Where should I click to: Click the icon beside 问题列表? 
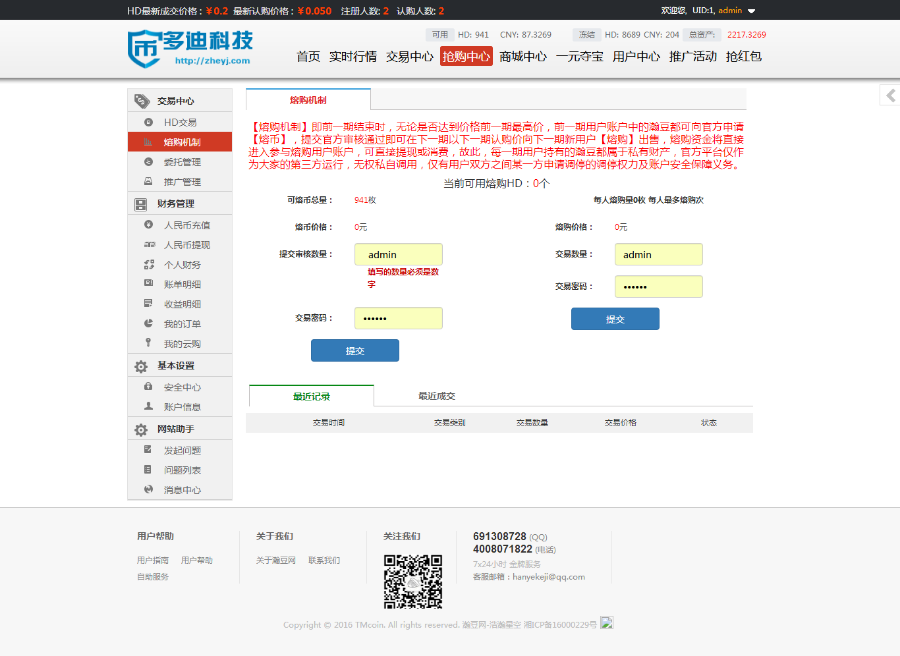(x=148, y=469)
